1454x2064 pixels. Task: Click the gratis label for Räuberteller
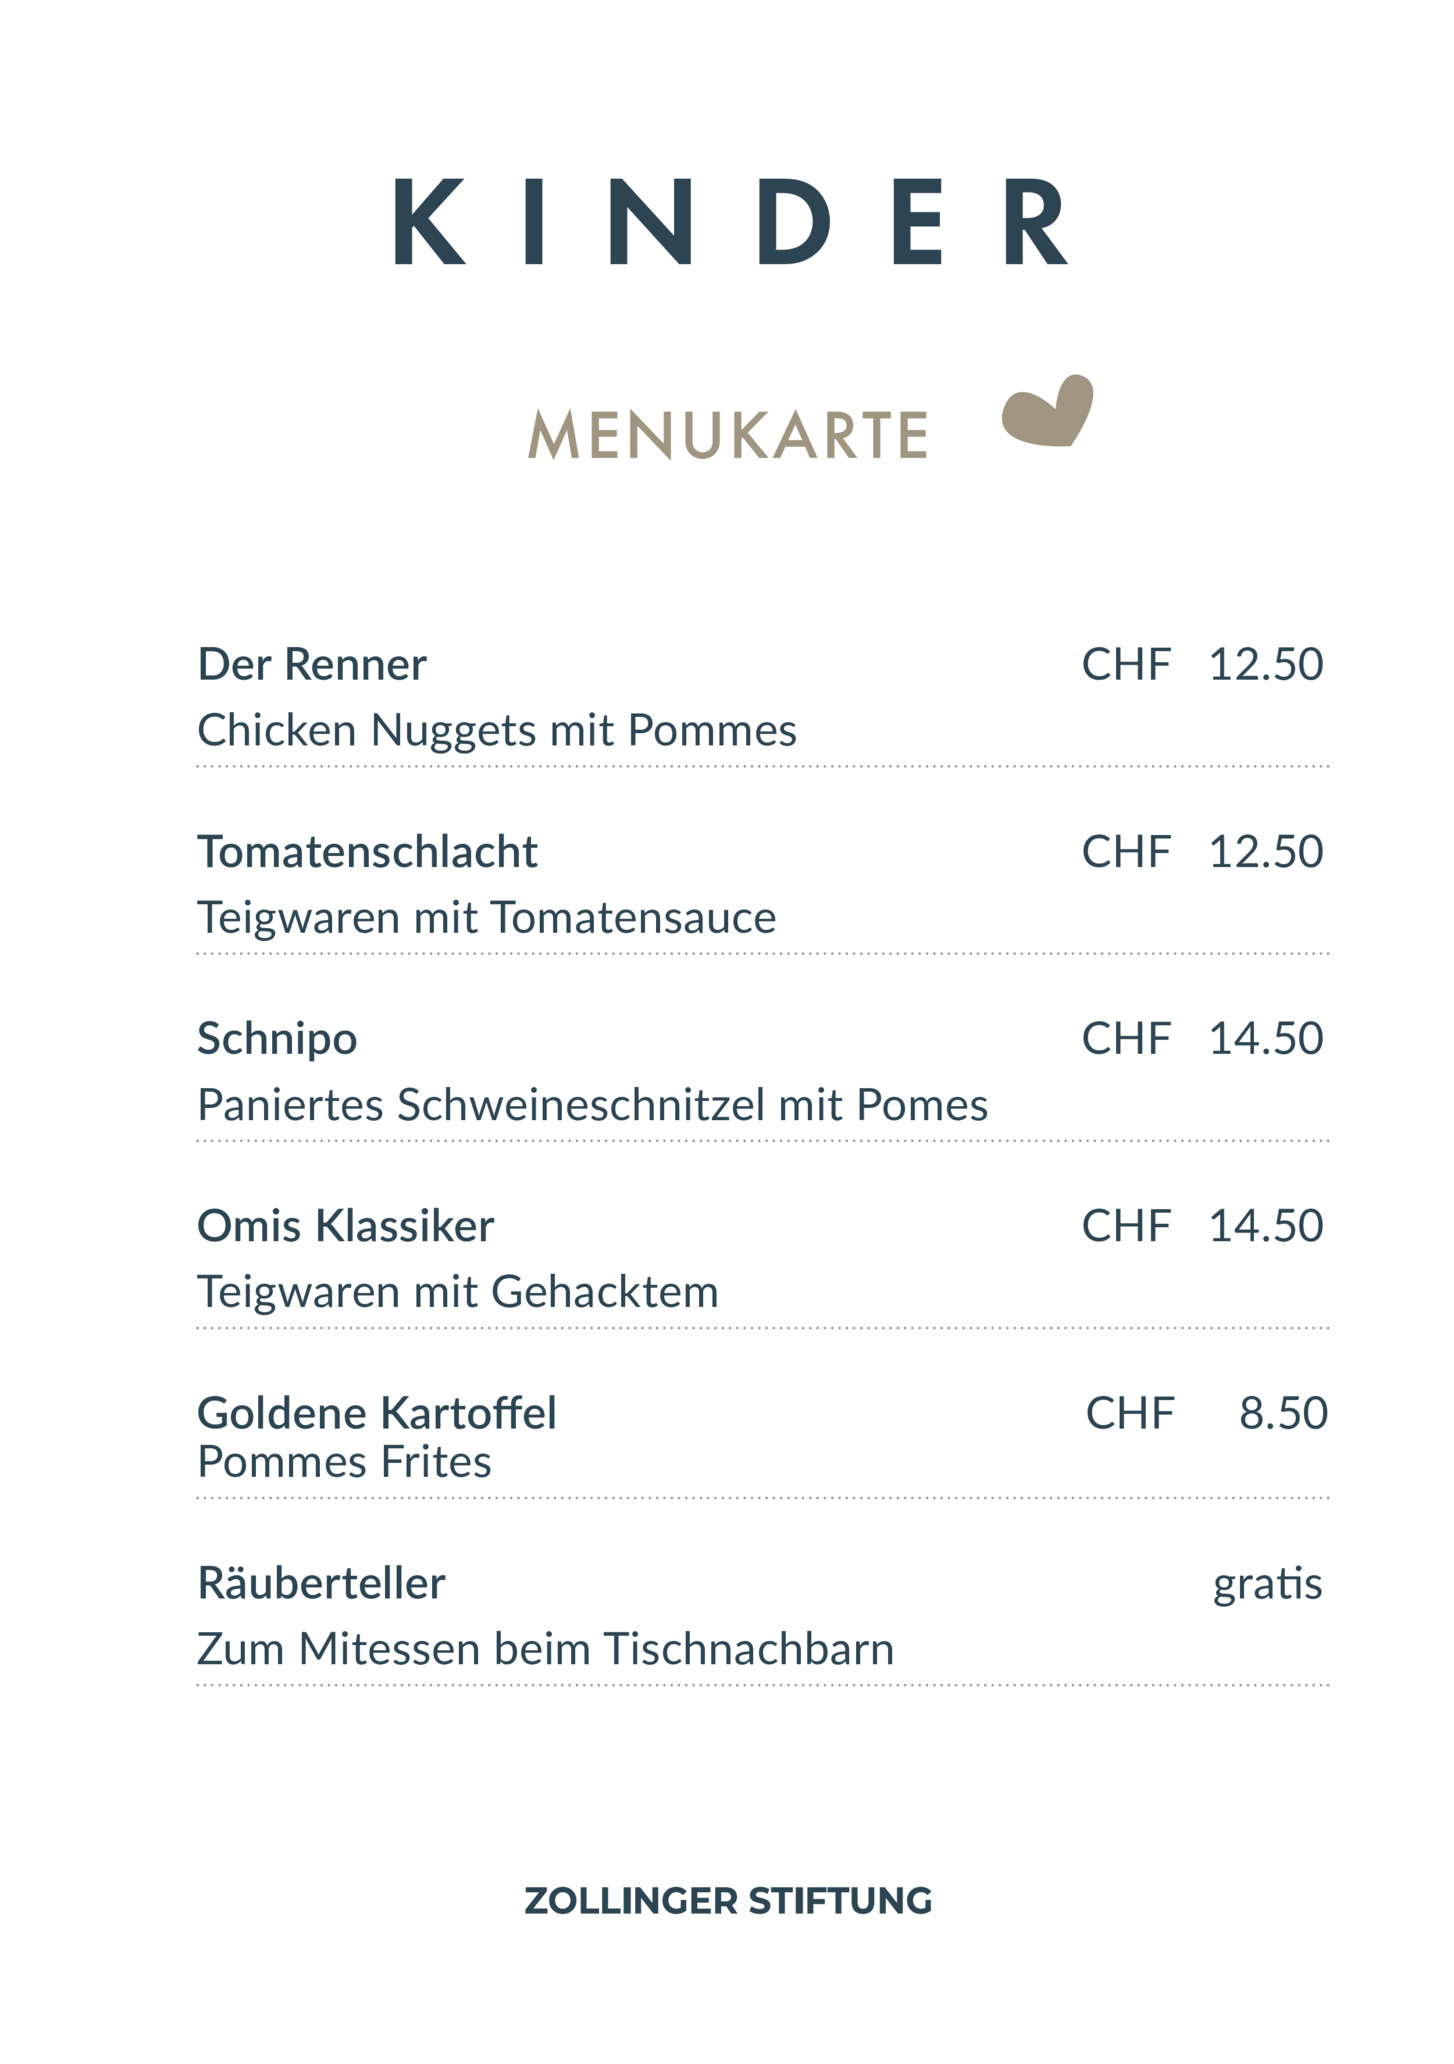(1267, 1584)
